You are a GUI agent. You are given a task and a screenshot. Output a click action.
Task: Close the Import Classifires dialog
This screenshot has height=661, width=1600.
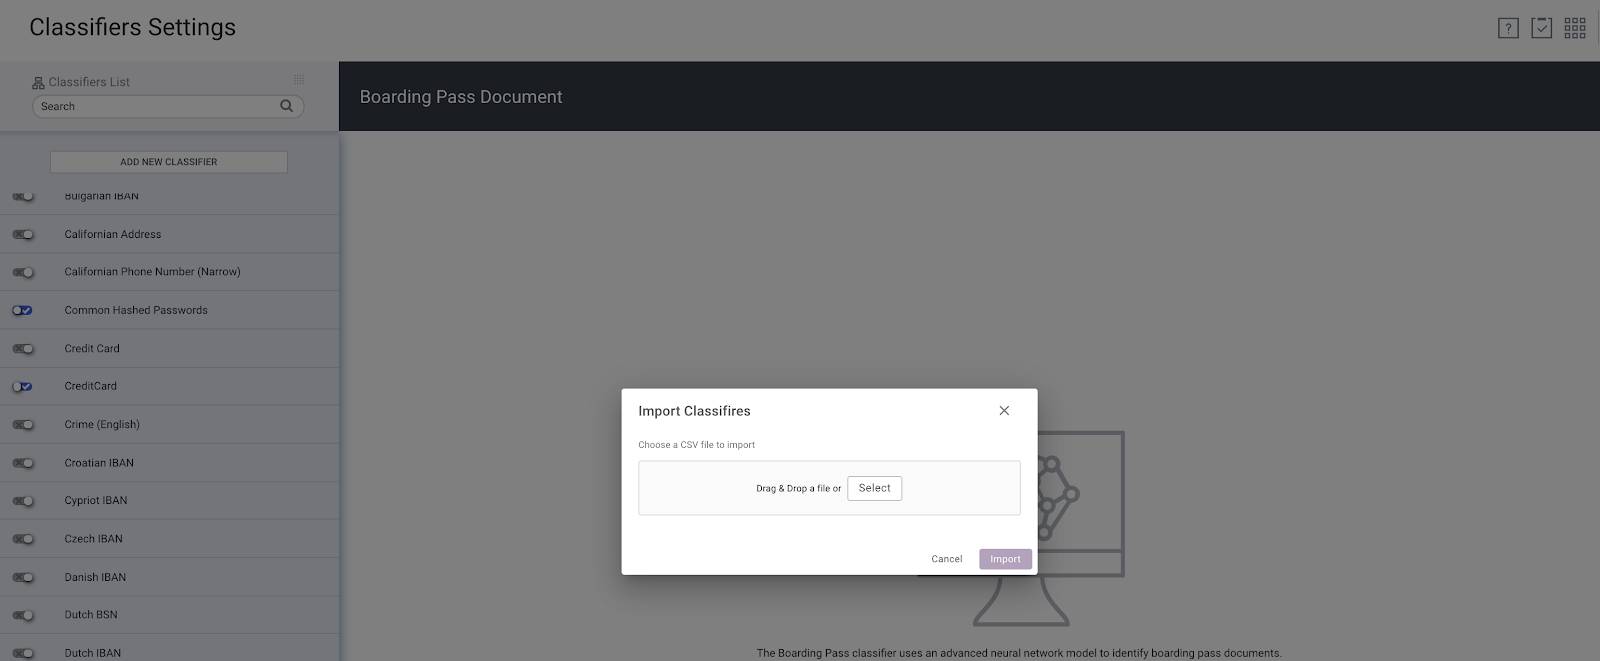(1004, 411)
